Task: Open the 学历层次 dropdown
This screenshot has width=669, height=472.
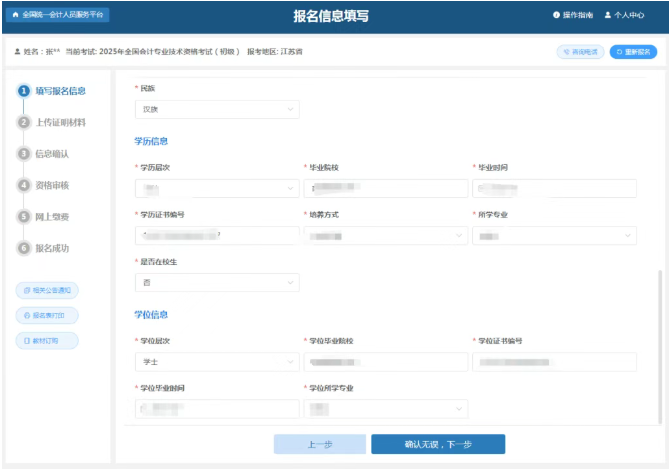Action: point(216,188)
